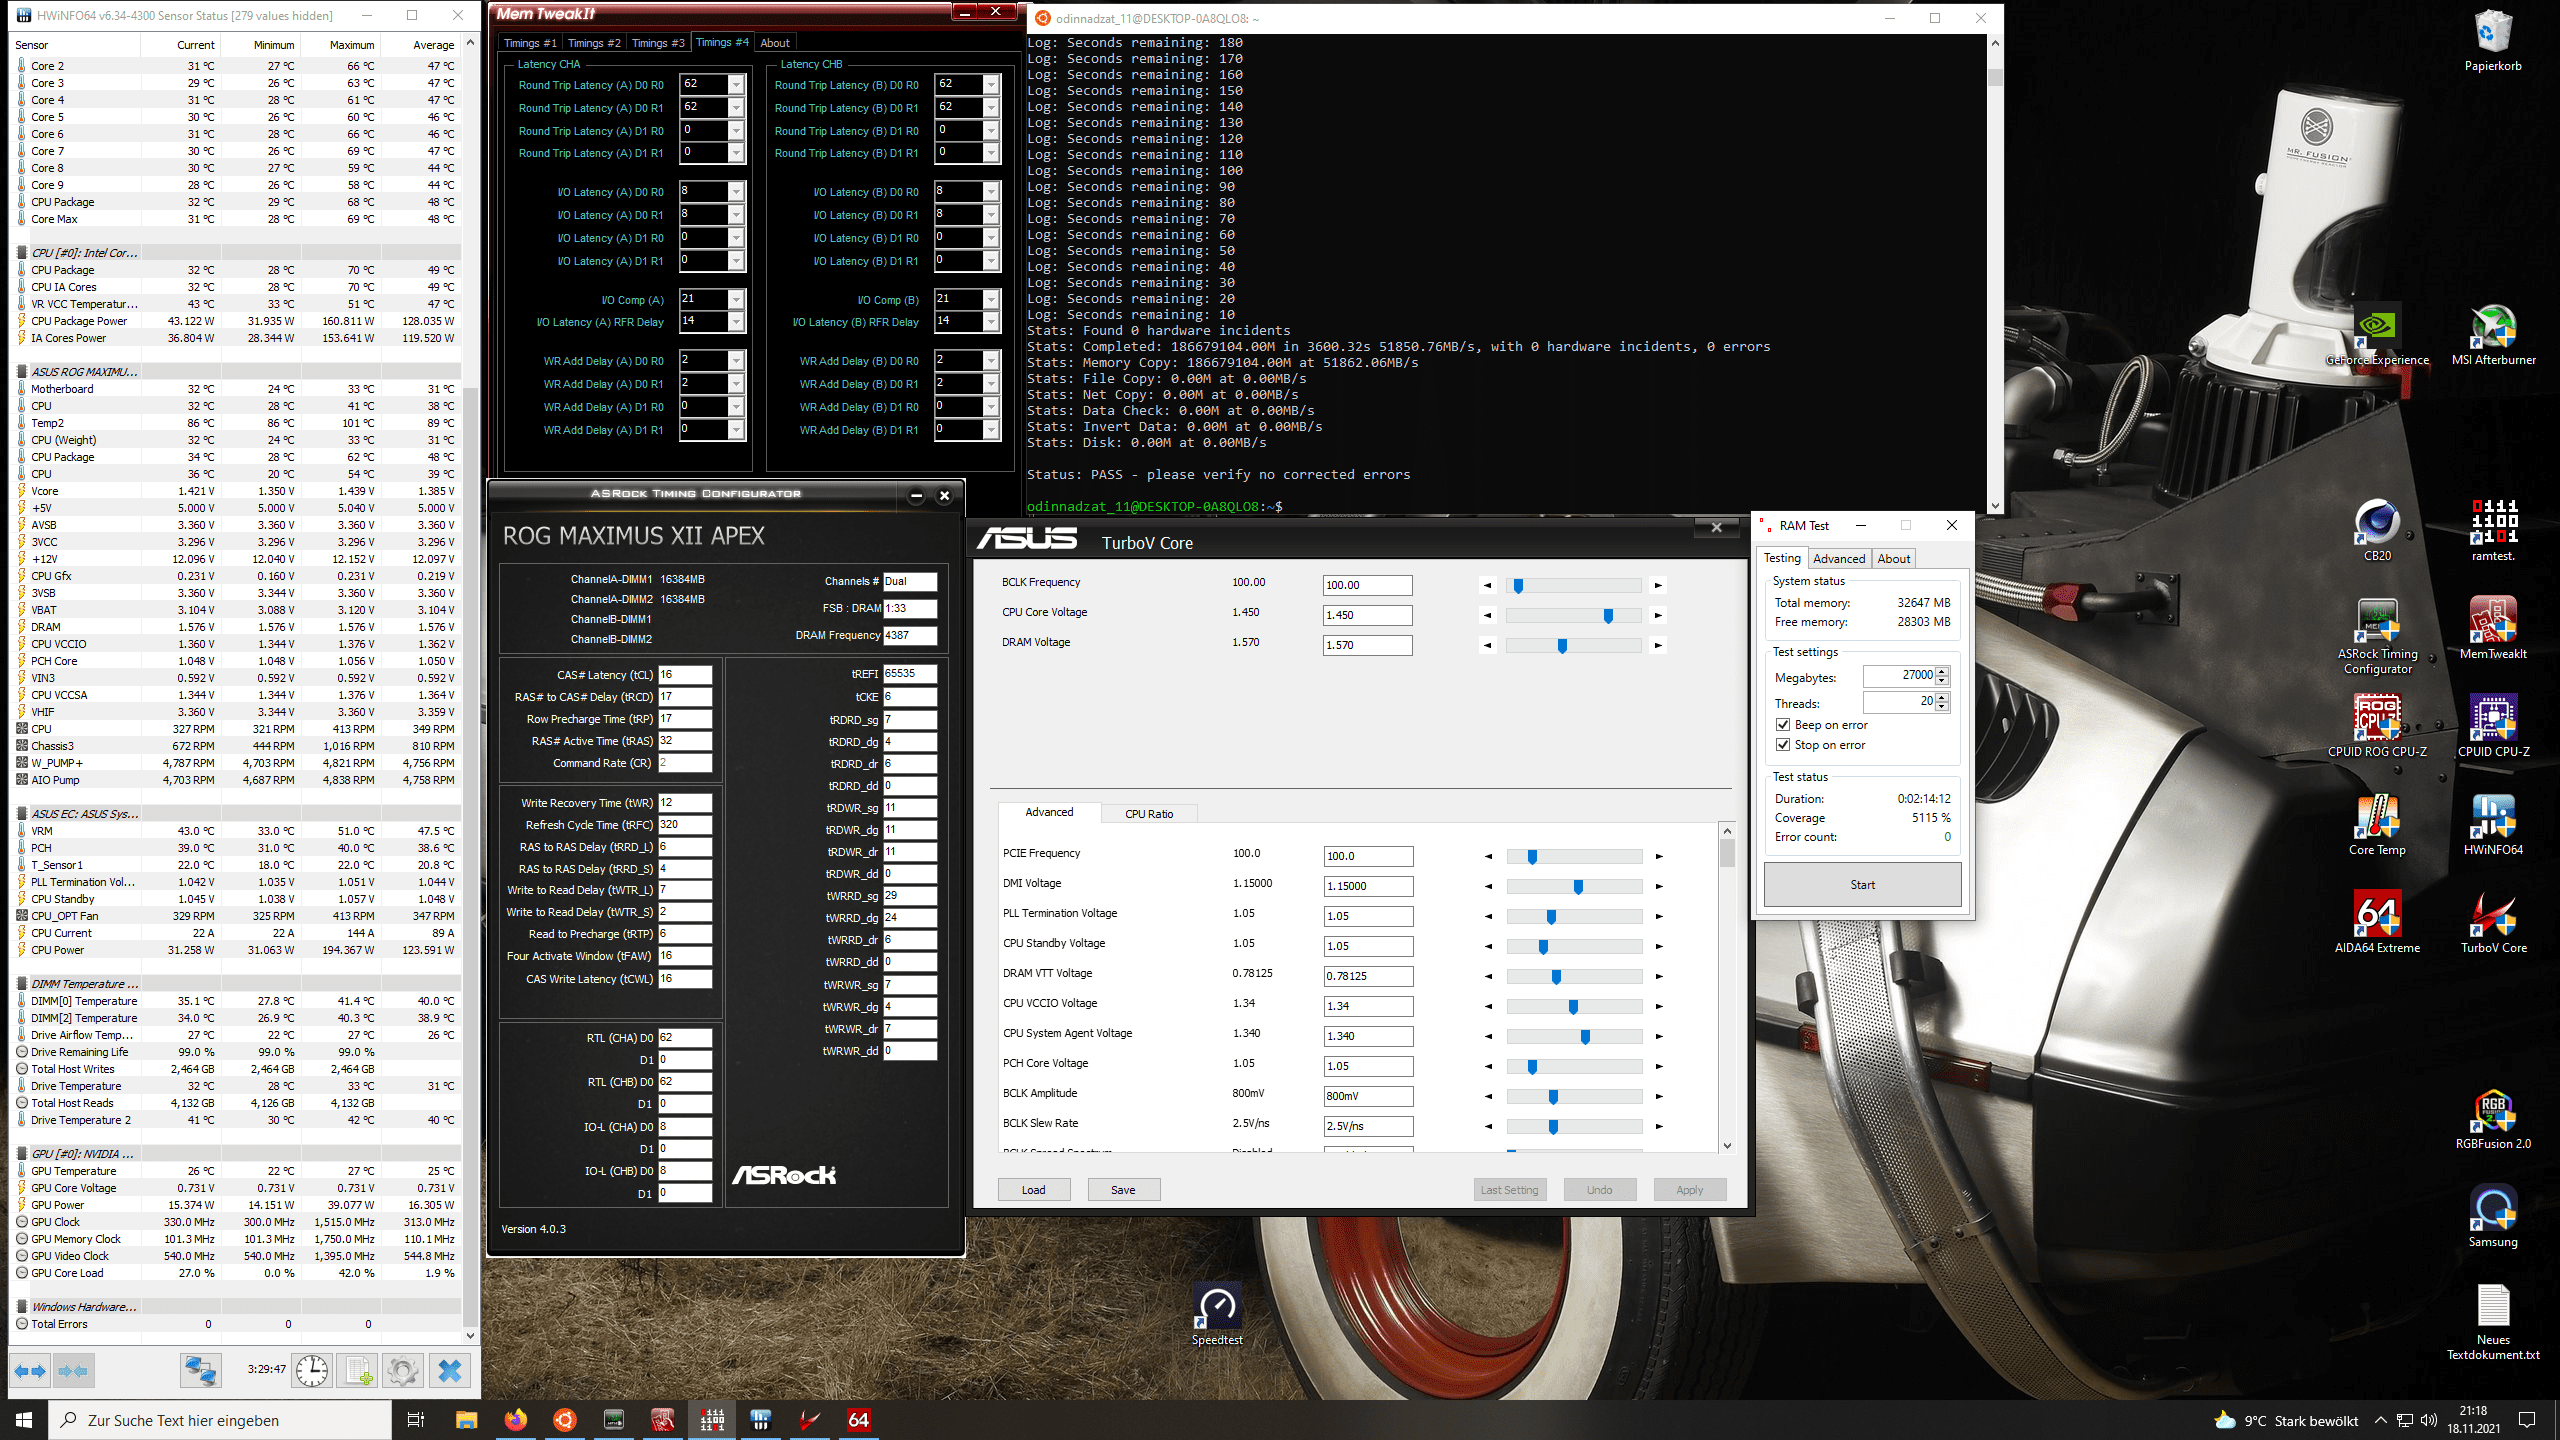Start HWiNFO sensor logging sheet icon

coord(358,1370)
